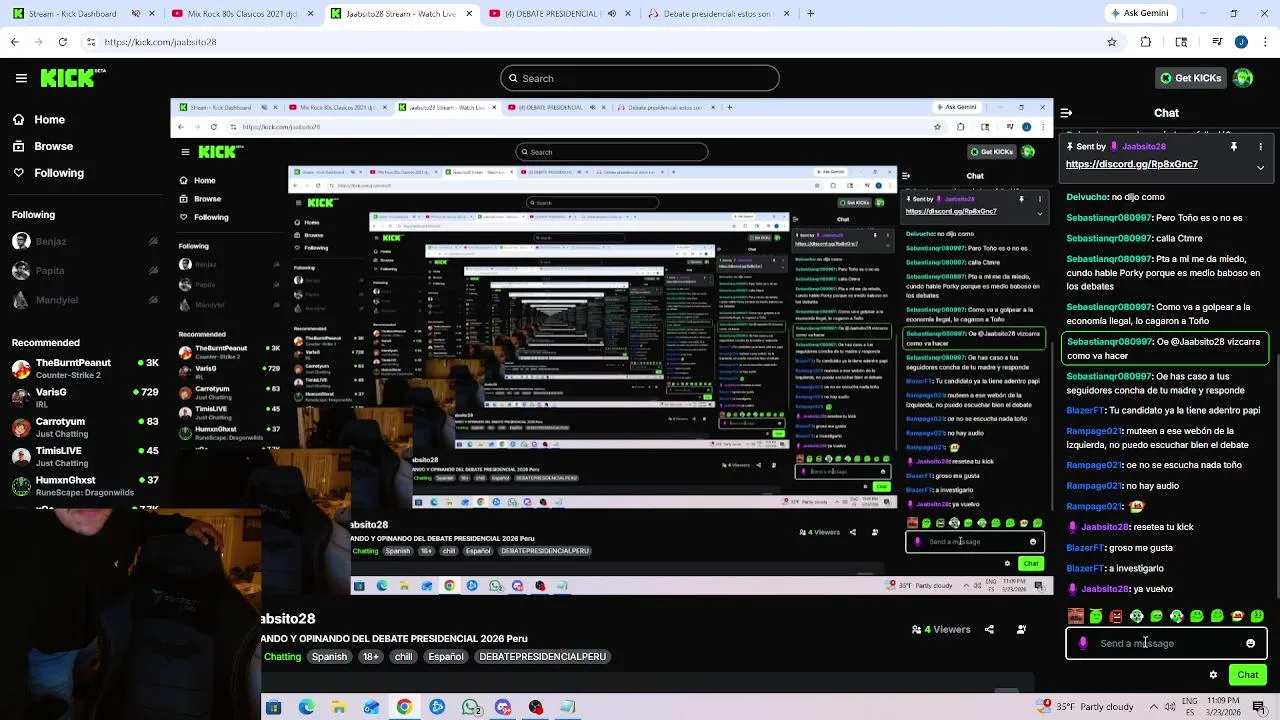Collapse the chat panel arrow icon
The image size is (1280, 720).
tap(1066, 113)
